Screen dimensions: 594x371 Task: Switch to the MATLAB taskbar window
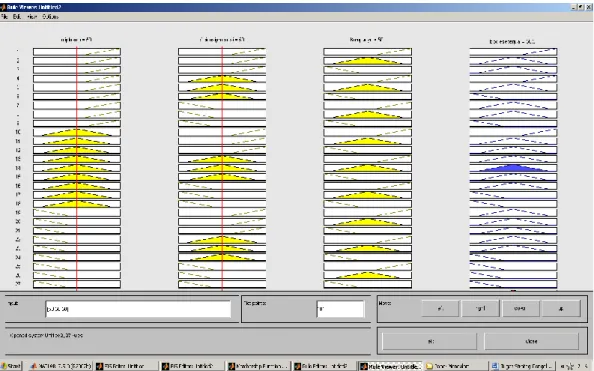coord(61,366)
